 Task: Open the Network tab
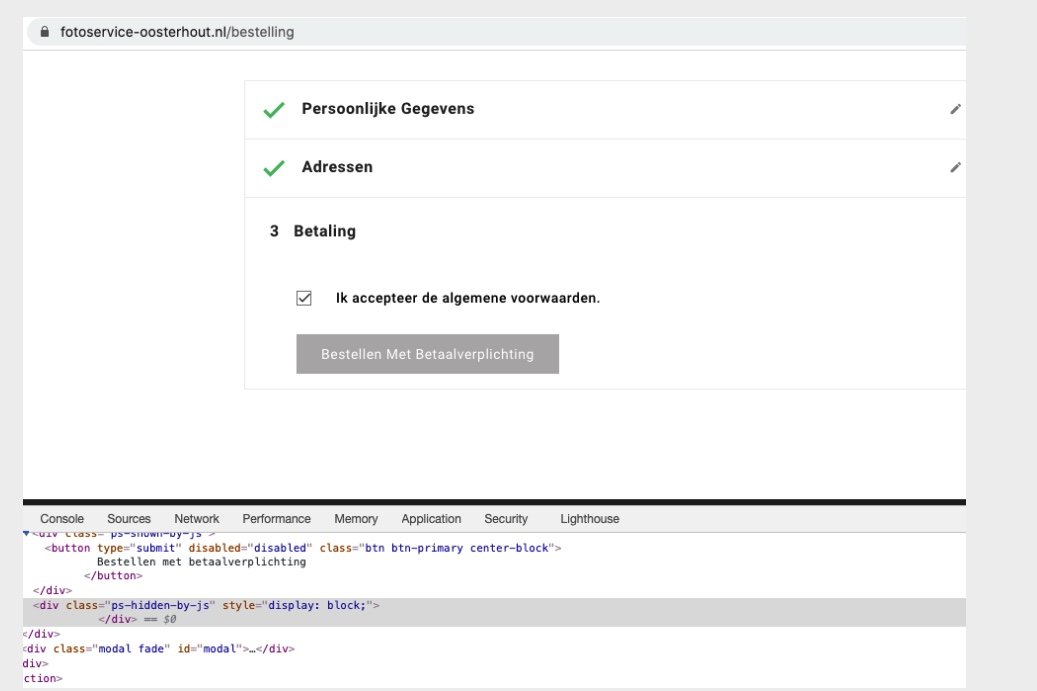point(196,519)
